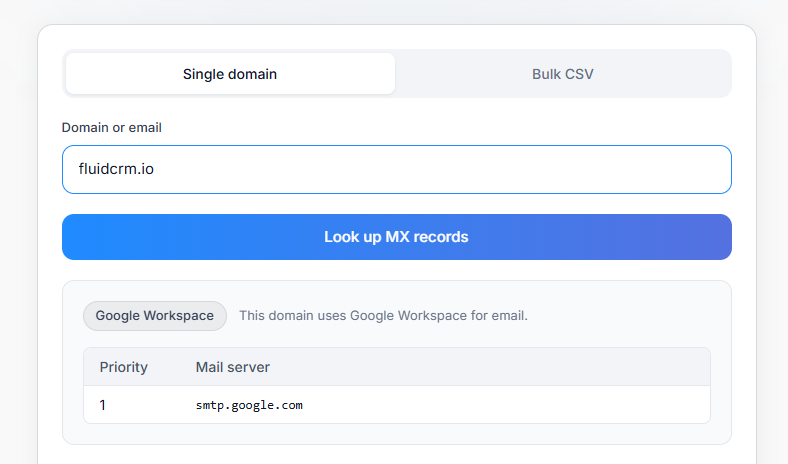Click the priority value 1 cell
This screenshot has width=788, height=464.
[x=103, y=405]
